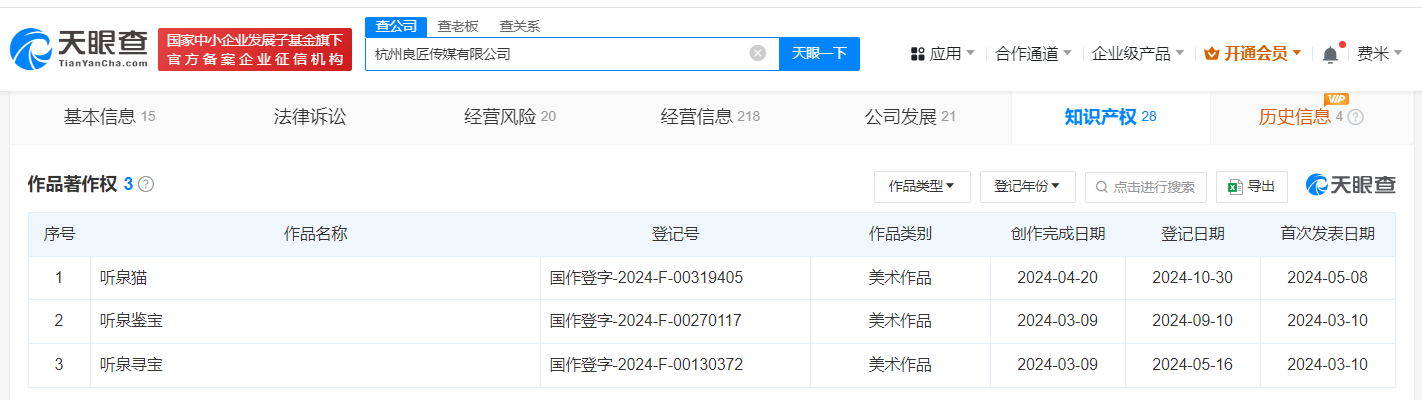
Task: Click the TianYanCha logo in header
Action: pos(79,49)
